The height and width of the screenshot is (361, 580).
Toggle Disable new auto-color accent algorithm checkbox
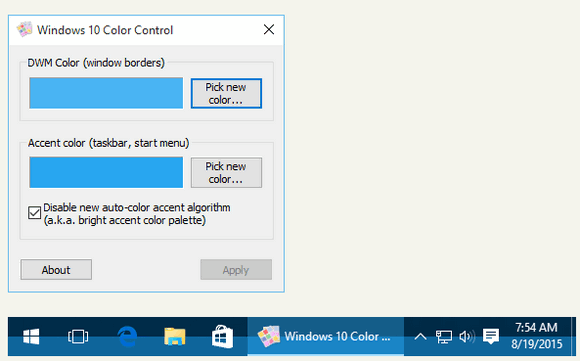pyautogui.click(x=34, y=213)
